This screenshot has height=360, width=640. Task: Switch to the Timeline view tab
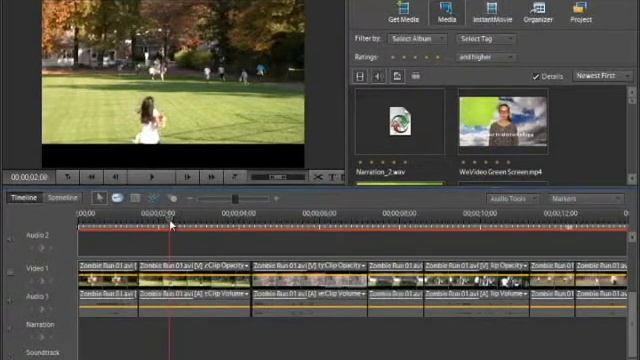pyautogui.click(x=24, y=198)
